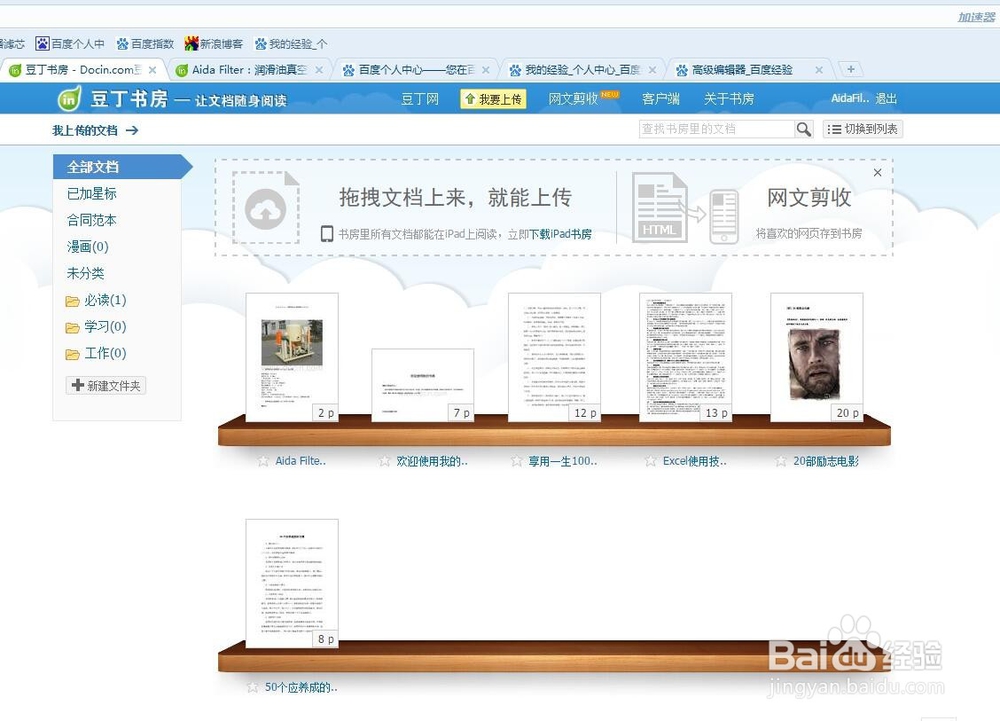Star the 20部励志电影 document
The width and height of the screenshot is (1000, 721).
click(x=781, y=461)
